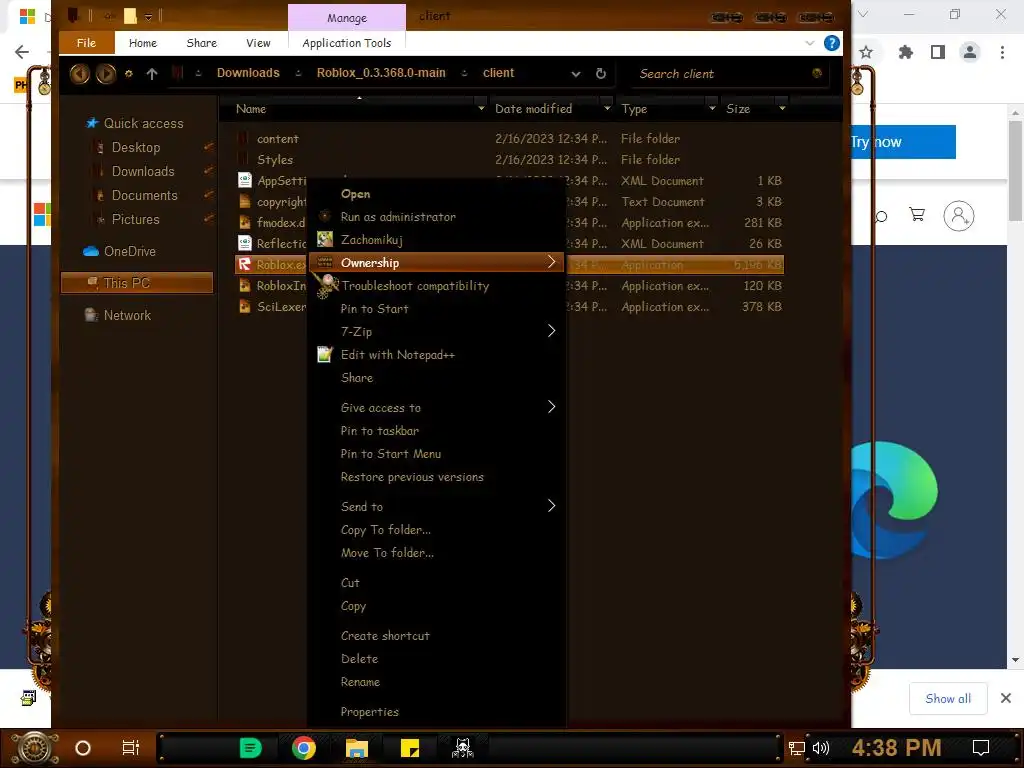Click the Explorer back navigation arrow
Viewport: 1024px width, 768px height.
80,74
